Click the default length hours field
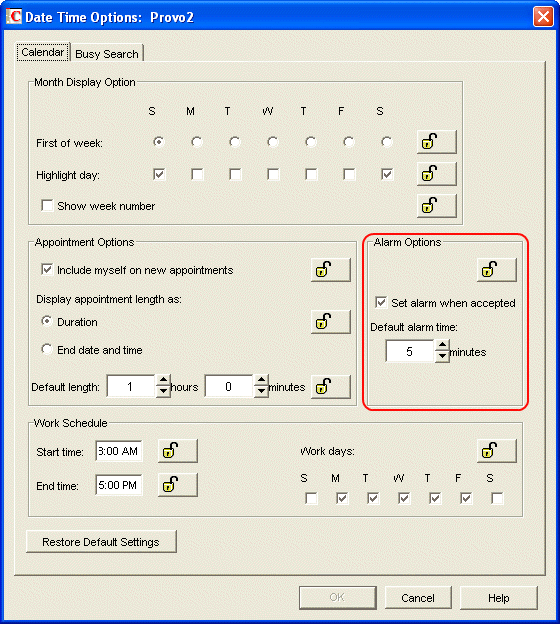The width and height of the screenshot is (560, 624). [131, 386]
